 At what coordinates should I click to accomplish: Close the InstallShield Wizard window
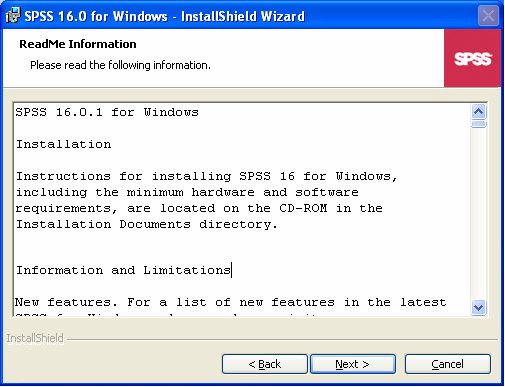click(x=488, y=16)
